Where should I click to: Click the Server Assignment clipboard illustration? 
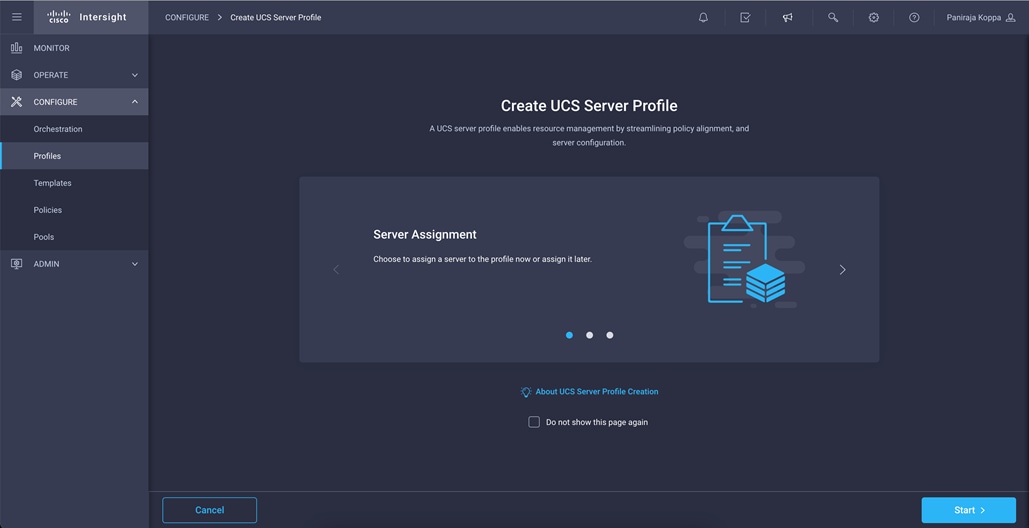coord(742,260)
